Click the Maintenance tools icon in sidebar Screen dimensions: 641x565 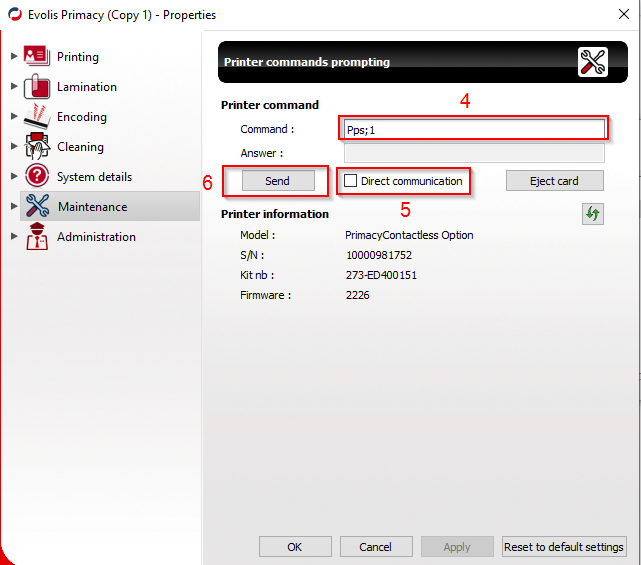click(37, 206)
